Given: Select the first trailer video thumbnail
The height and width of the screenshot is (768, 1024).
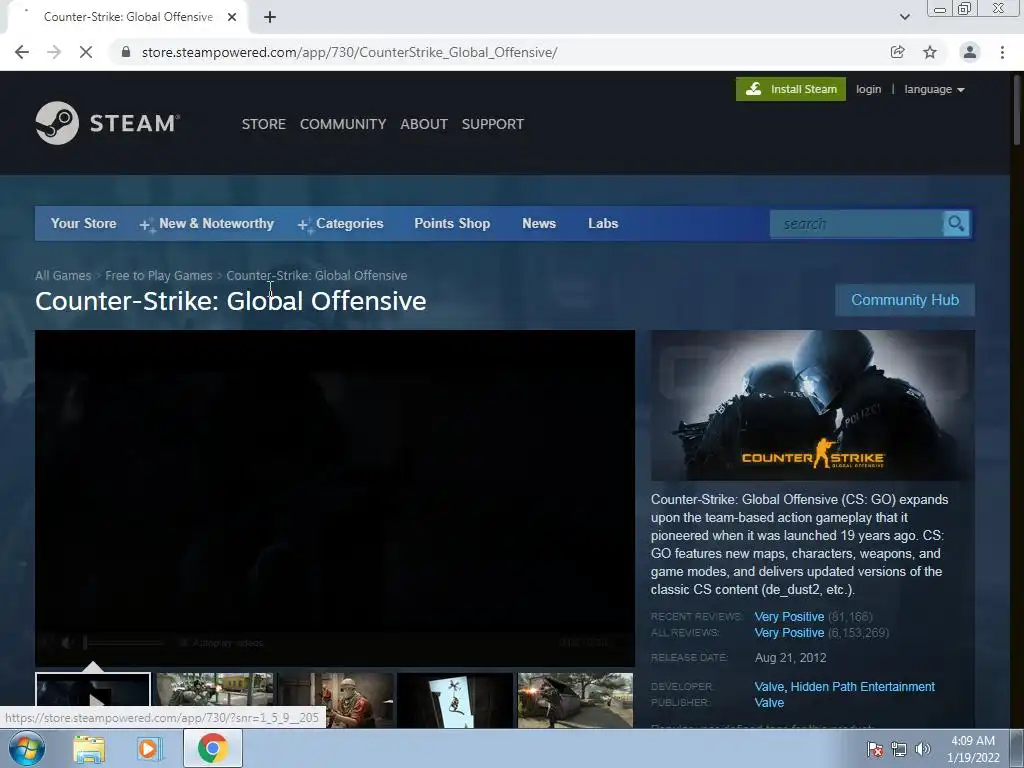Looking at the screenshot, I should (x=93, y=700).
